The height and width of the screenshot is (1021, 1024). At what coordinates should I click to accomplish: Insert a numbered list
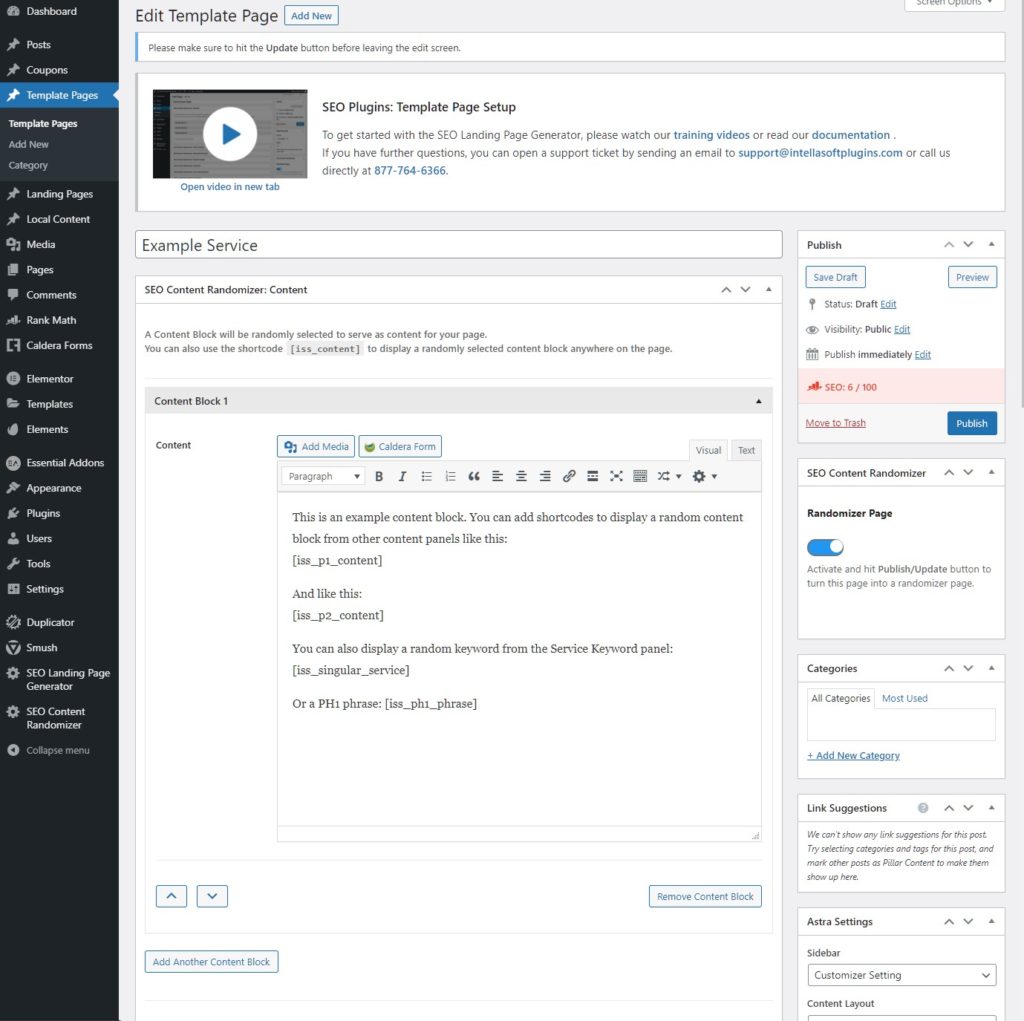(x=450, y=476)
